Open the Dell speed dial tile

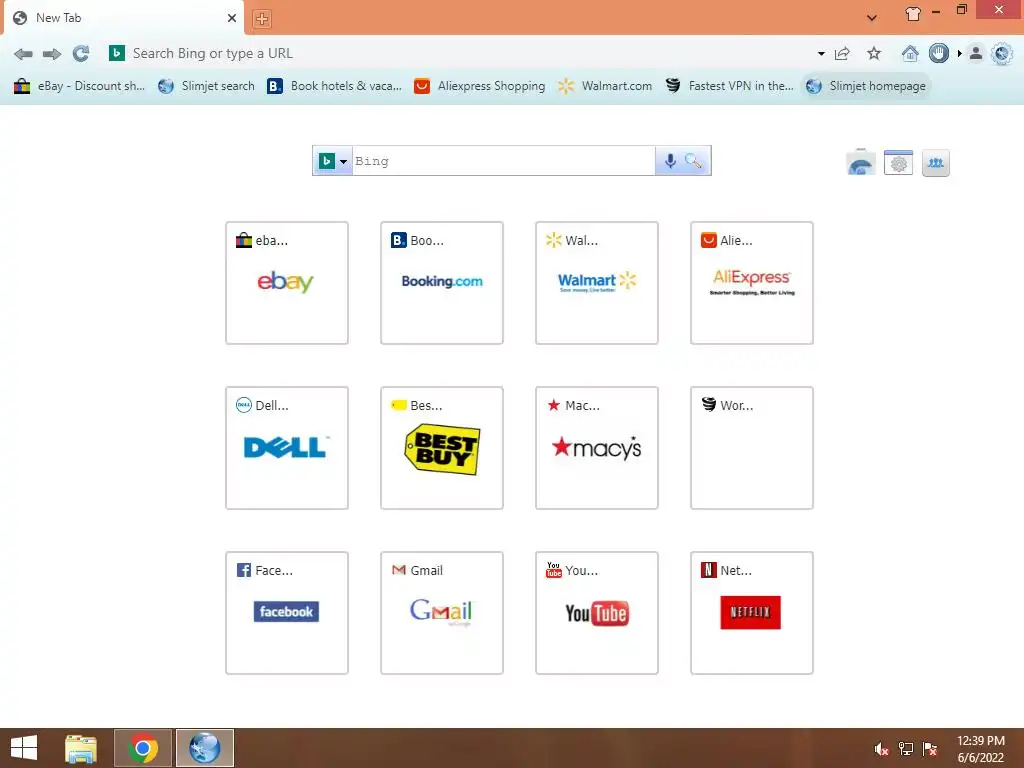click(287, 448)
